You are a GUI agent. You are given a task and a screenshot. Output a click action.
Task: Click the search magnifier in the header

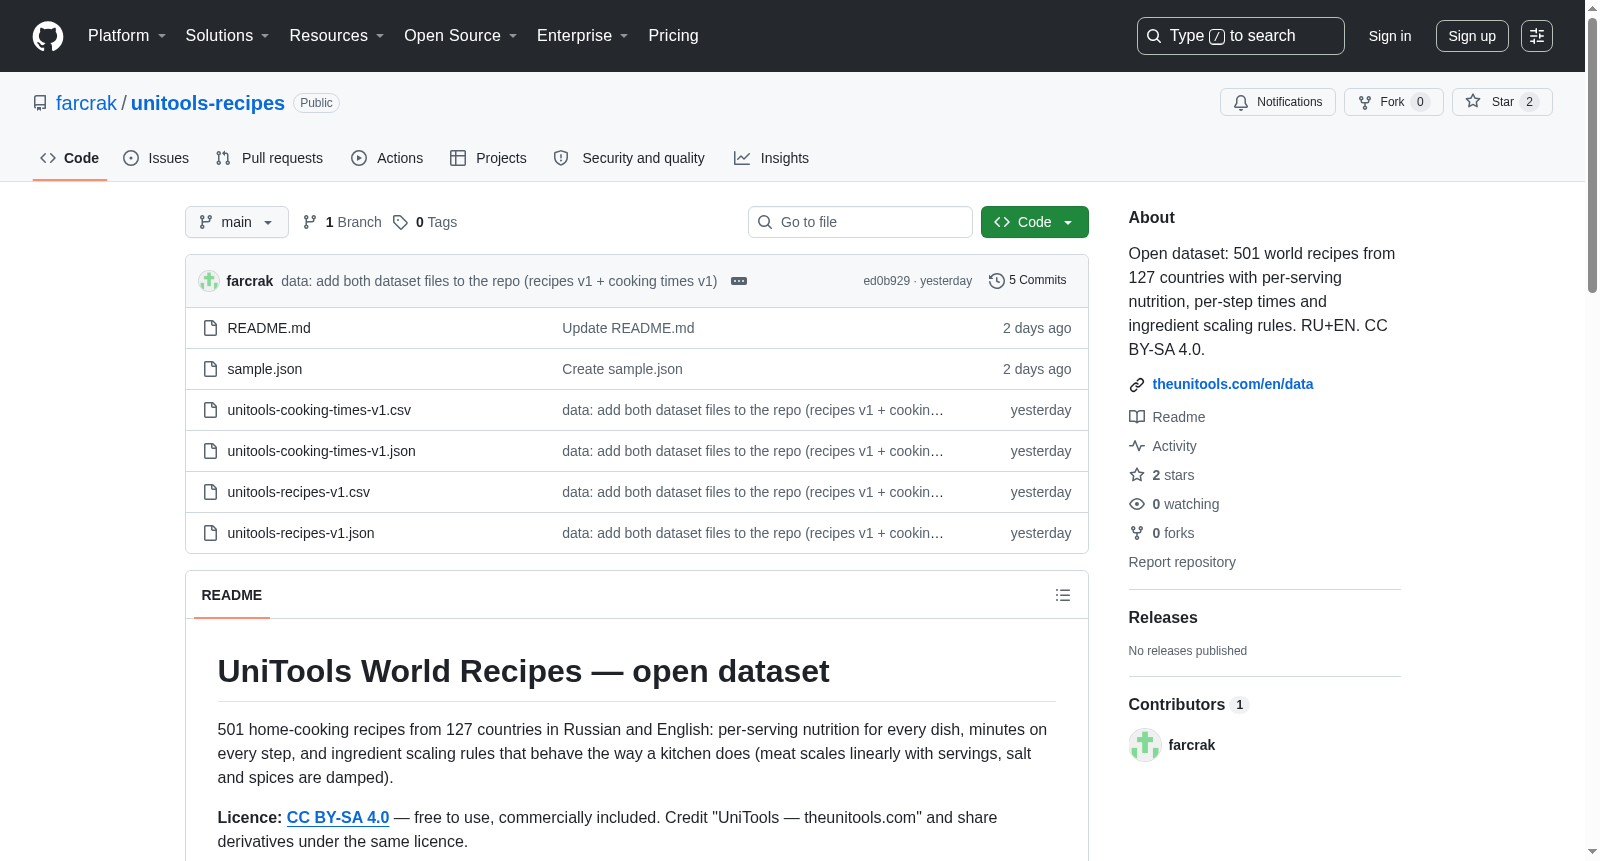(1154, 36)
